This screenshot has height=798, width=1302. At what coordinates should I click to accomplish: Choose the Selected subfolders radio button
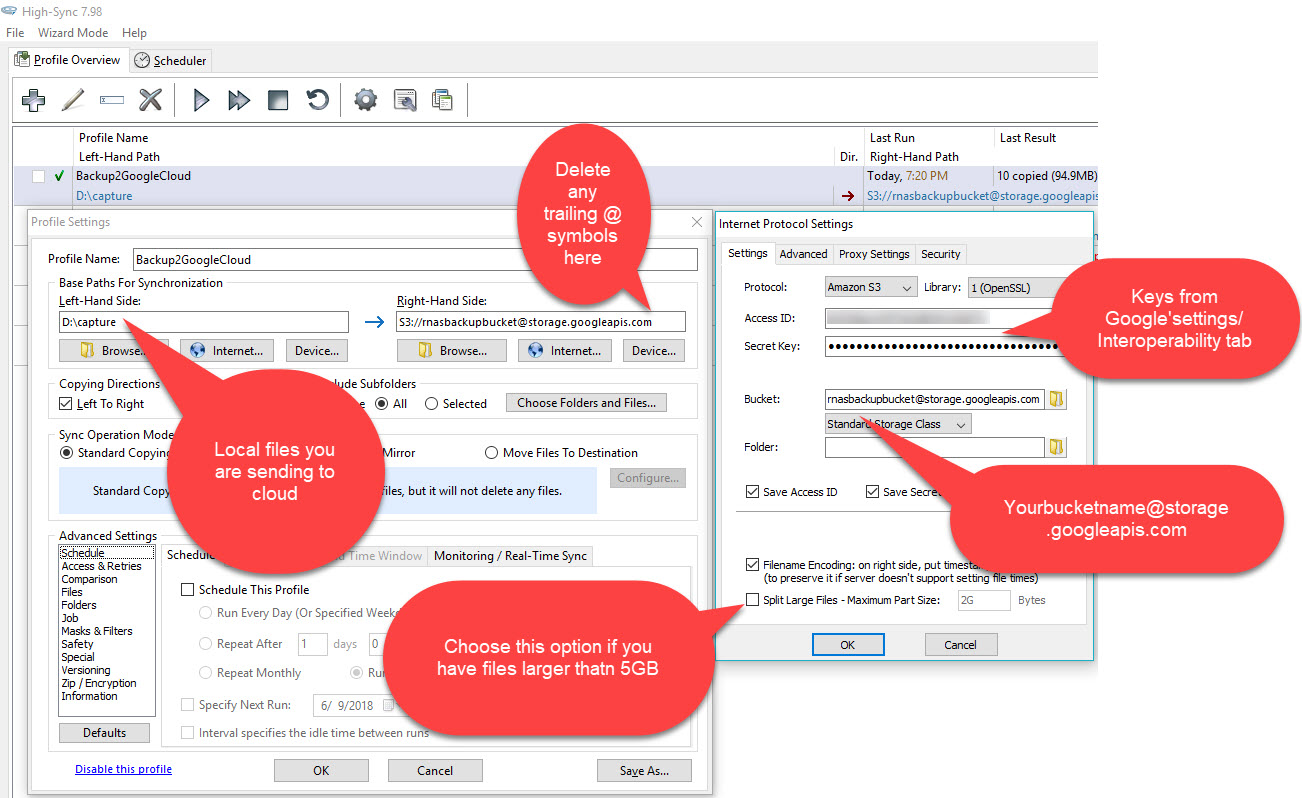pyautogui.click(x=431, y=404)
